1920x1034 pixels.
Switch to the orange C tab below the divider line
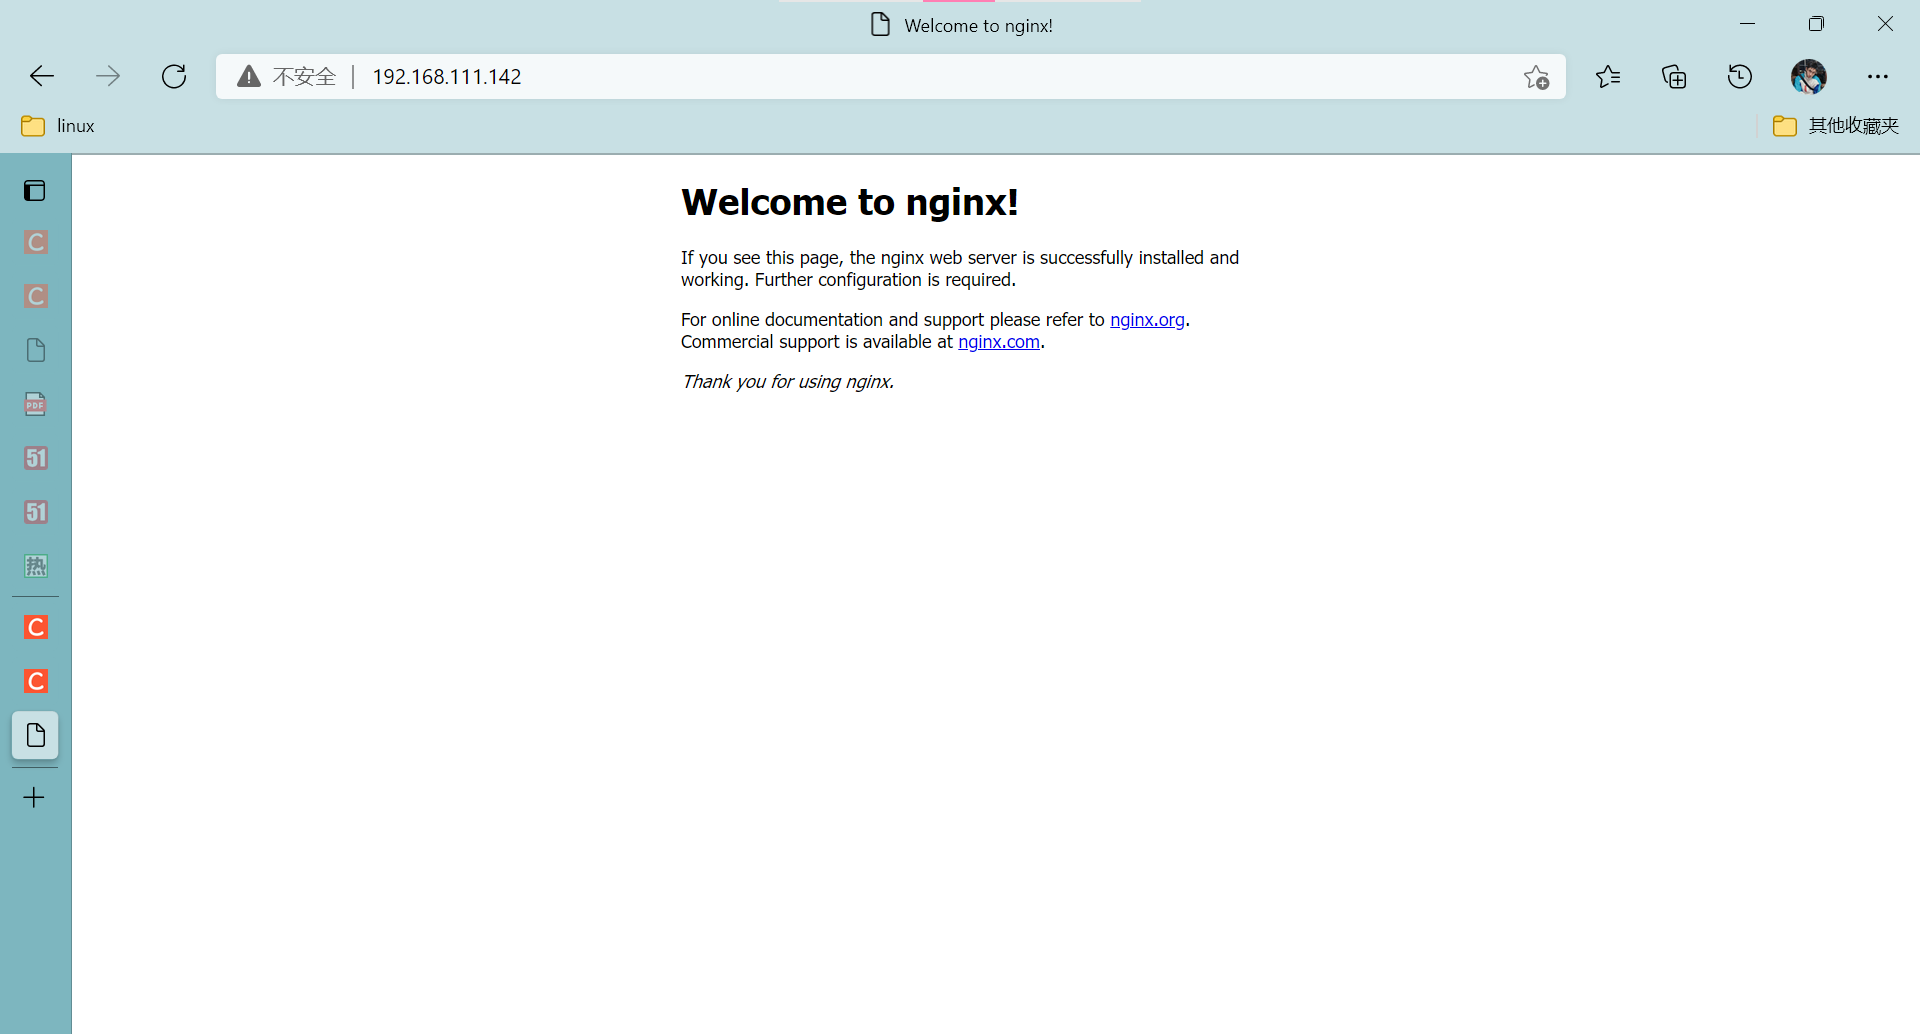tap(35, 627)
